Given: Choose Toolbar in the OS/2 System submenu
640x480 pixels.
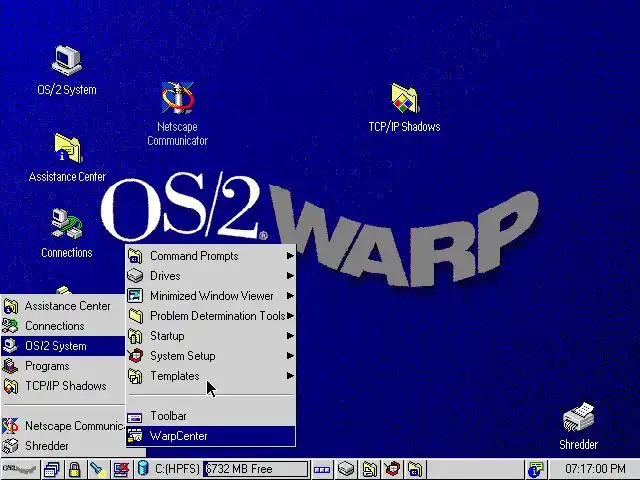Looking at the screenshot, I should pyautogui.click(x=211, y=416).
